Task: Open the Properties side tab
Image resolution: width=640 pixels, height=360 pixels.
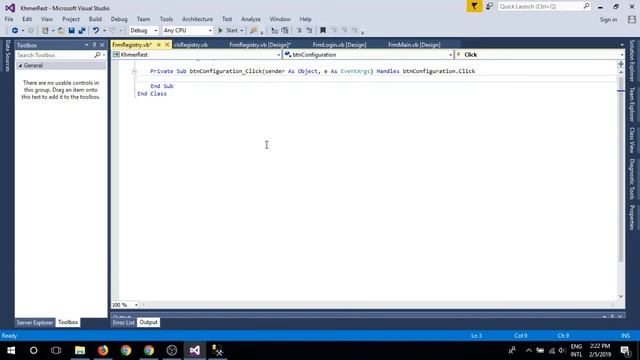Action: (x=632, y=218)
